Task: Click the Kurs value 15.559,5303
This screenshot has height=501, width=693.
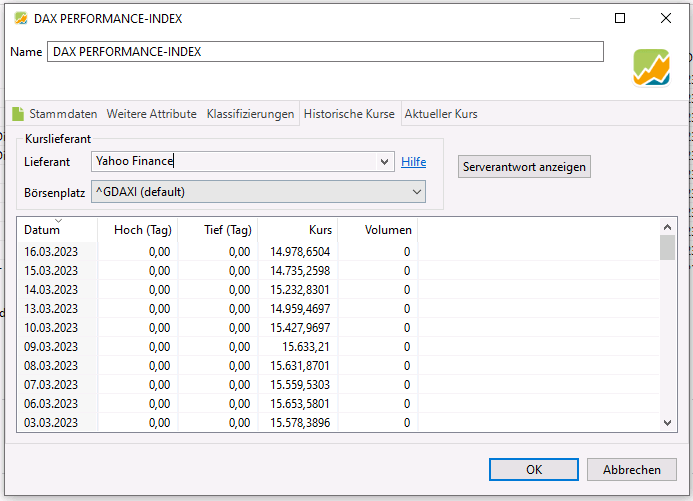Action: (x=300, y=385)
